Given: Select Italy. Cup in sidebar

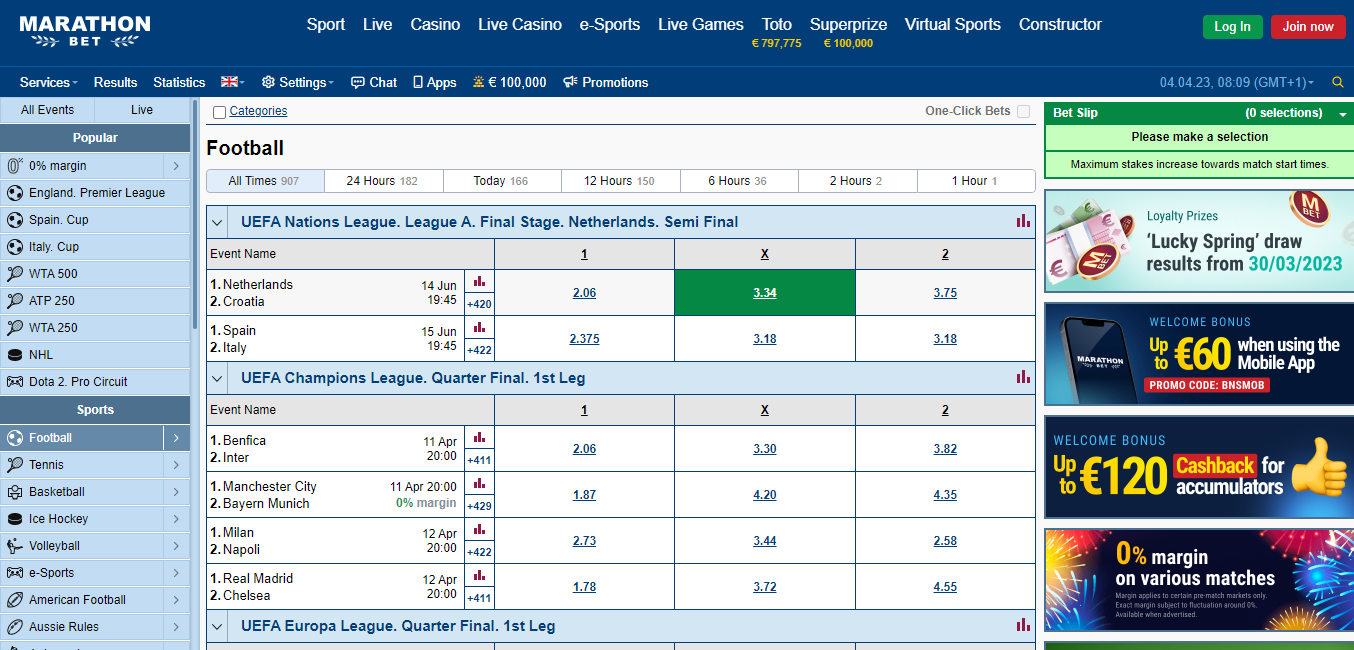Looking at the screenshot, I should 95,247.
